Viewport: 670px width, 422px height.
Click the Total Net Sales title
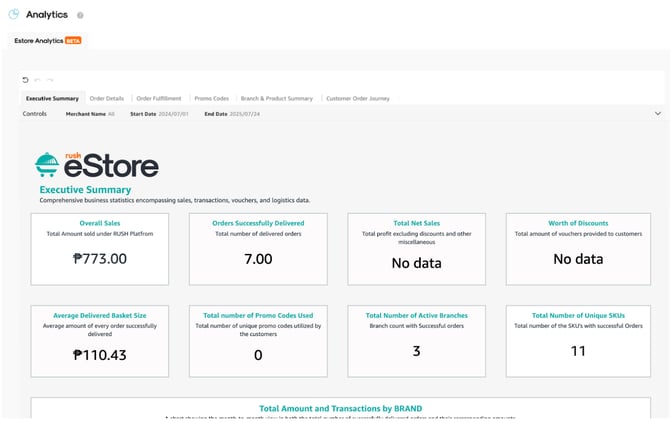pyautogui.click(x=417, y=223)
